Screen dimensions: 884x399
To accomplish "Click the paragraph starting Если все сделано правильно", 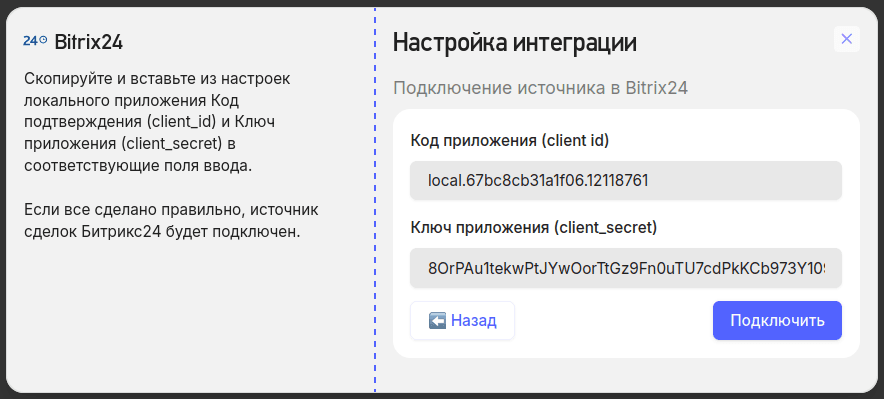I will click(171, 221).
